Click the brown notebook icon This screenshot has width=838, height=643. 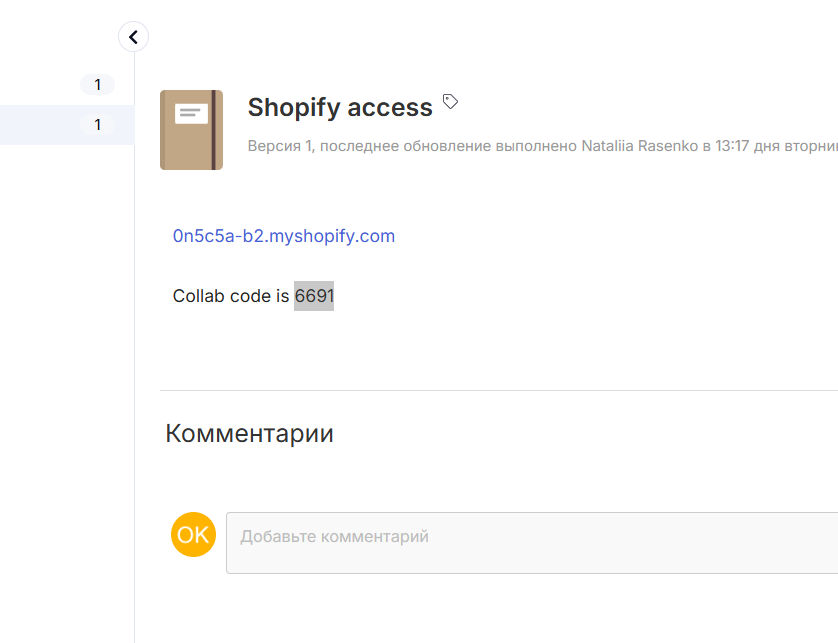[x=191, y=130]
